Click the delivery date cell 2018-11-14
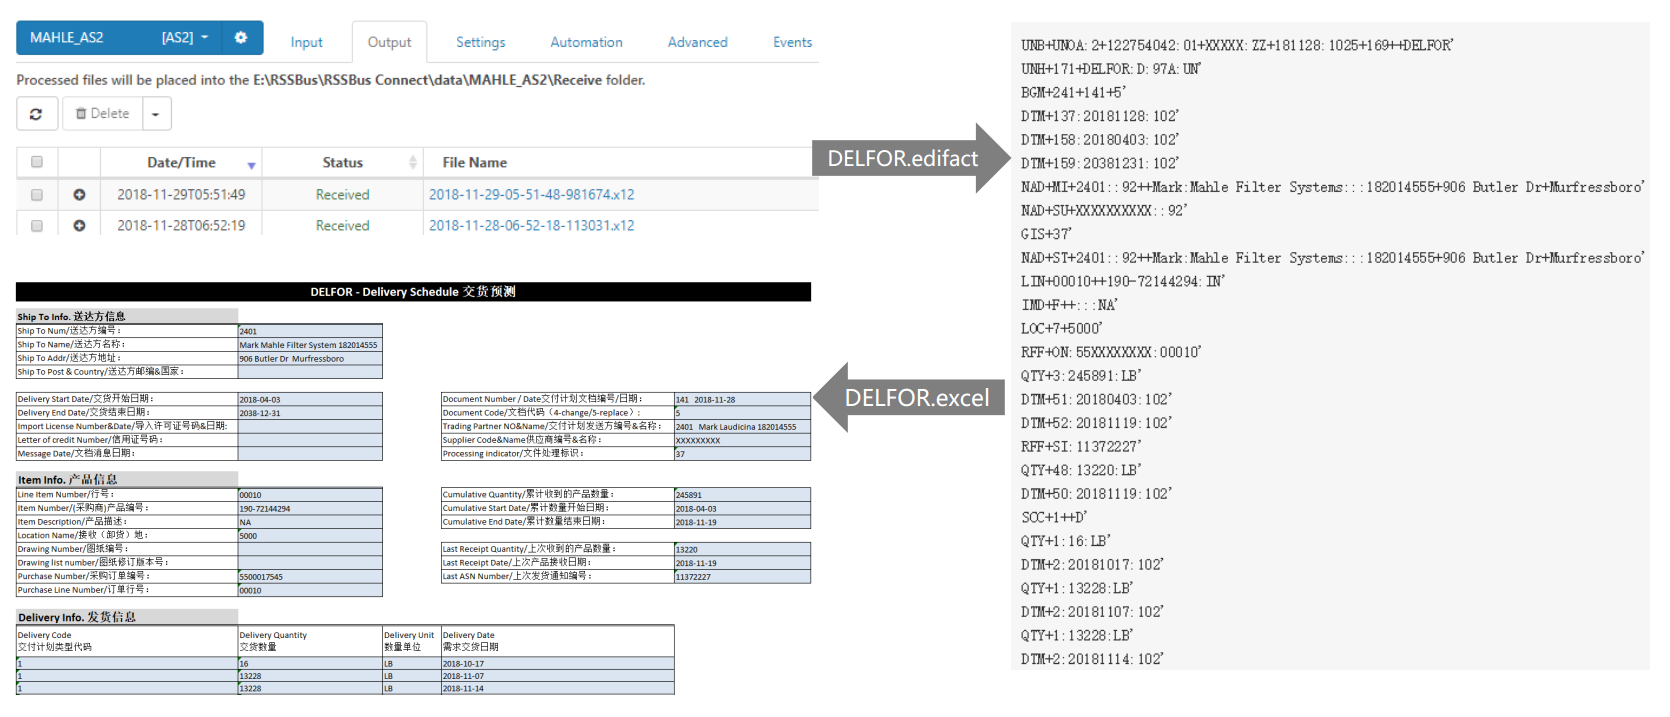Image resolution: width=1670 pixels, height=717 pixels. coord(557,688)
